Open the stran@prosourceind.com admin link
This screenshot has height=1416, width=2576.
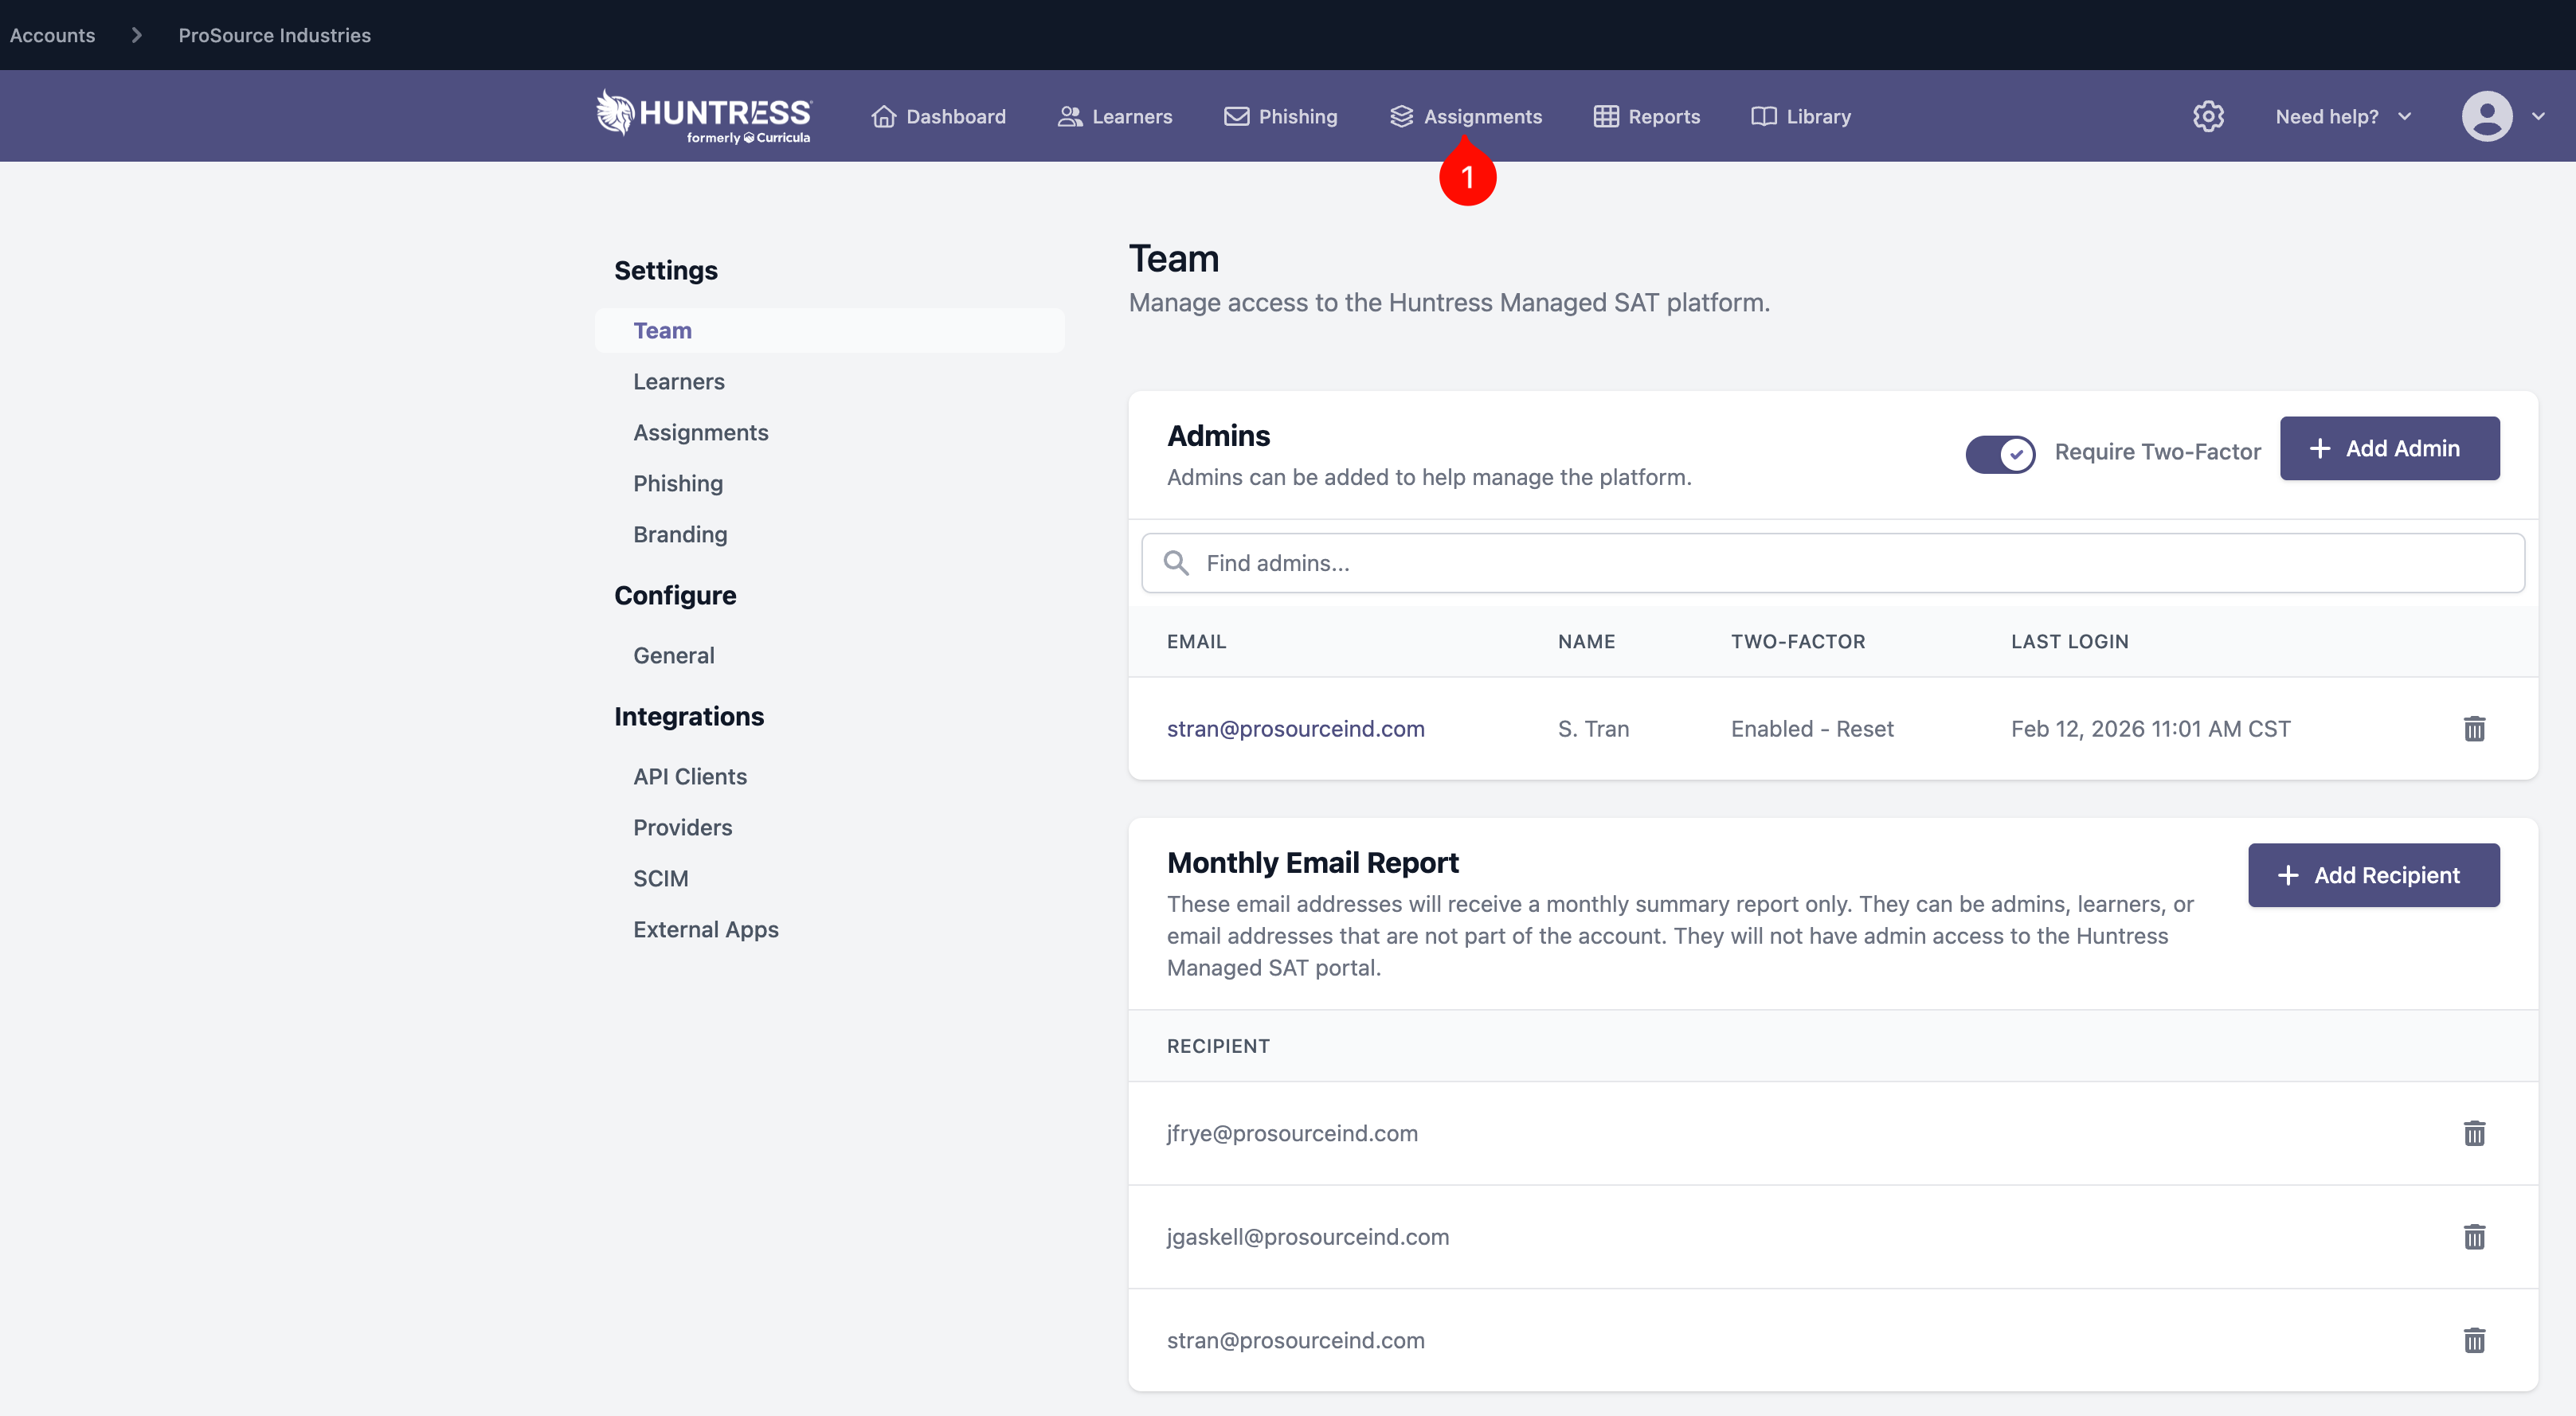pyautogui.click(x=1295, y=729)
